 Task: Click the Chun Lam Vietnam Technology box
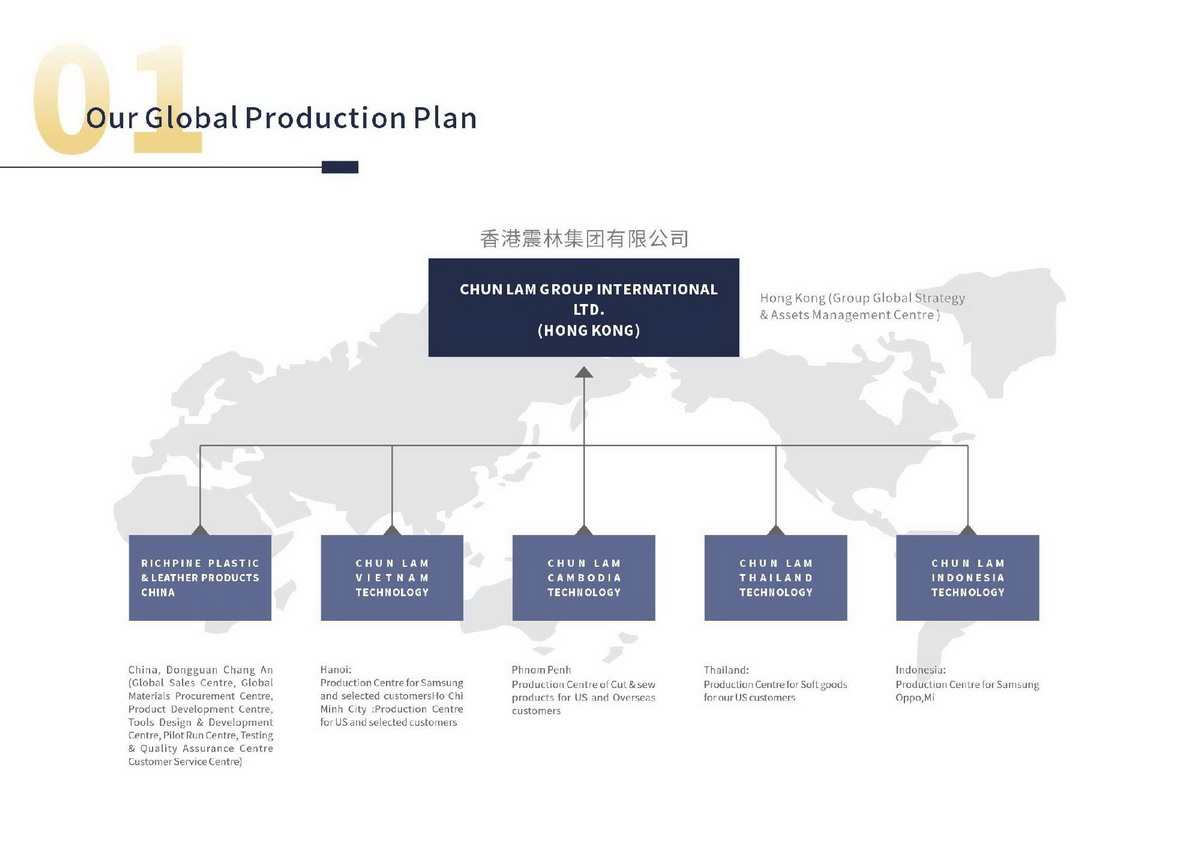[x=392, y=578]
